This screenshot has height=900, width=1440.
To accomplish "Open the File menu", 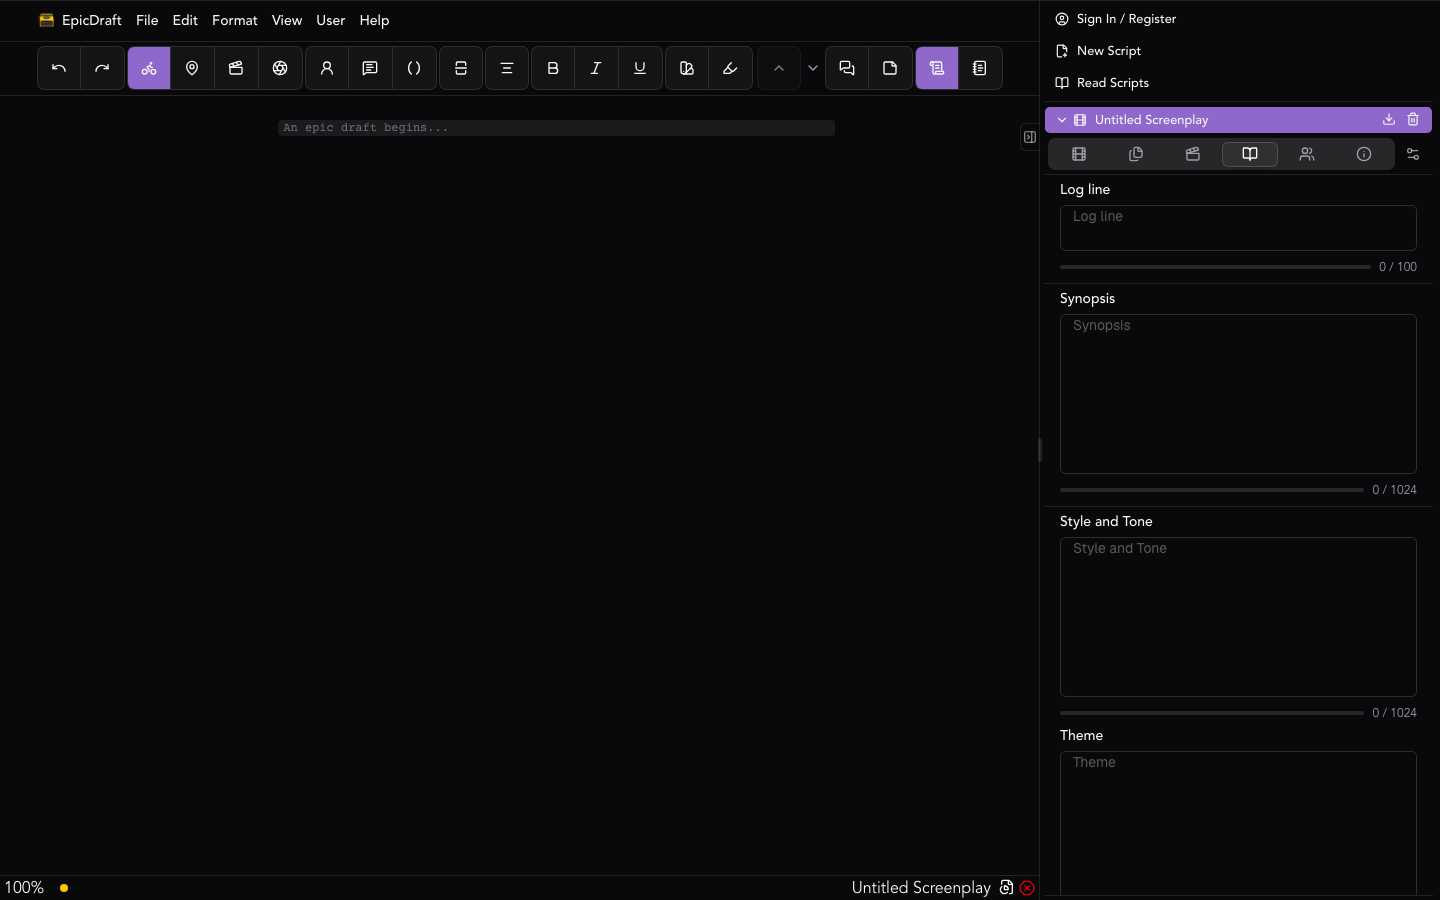I will point(147,20).
